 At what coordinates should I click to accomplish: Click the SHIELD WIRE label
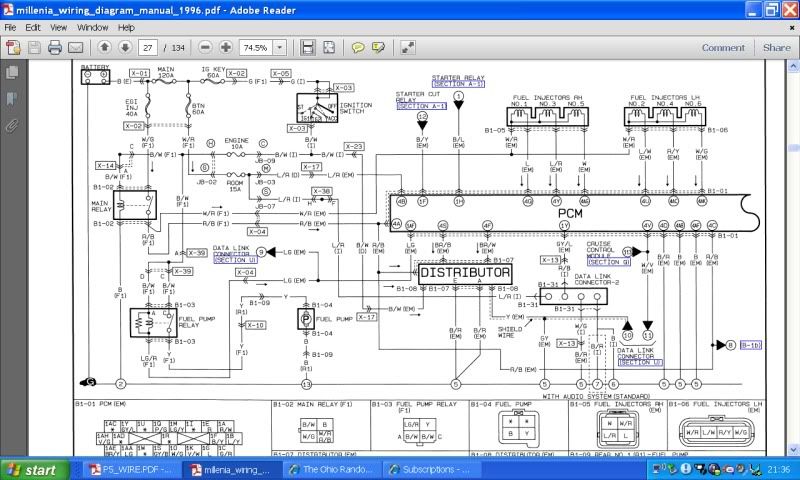510,332
